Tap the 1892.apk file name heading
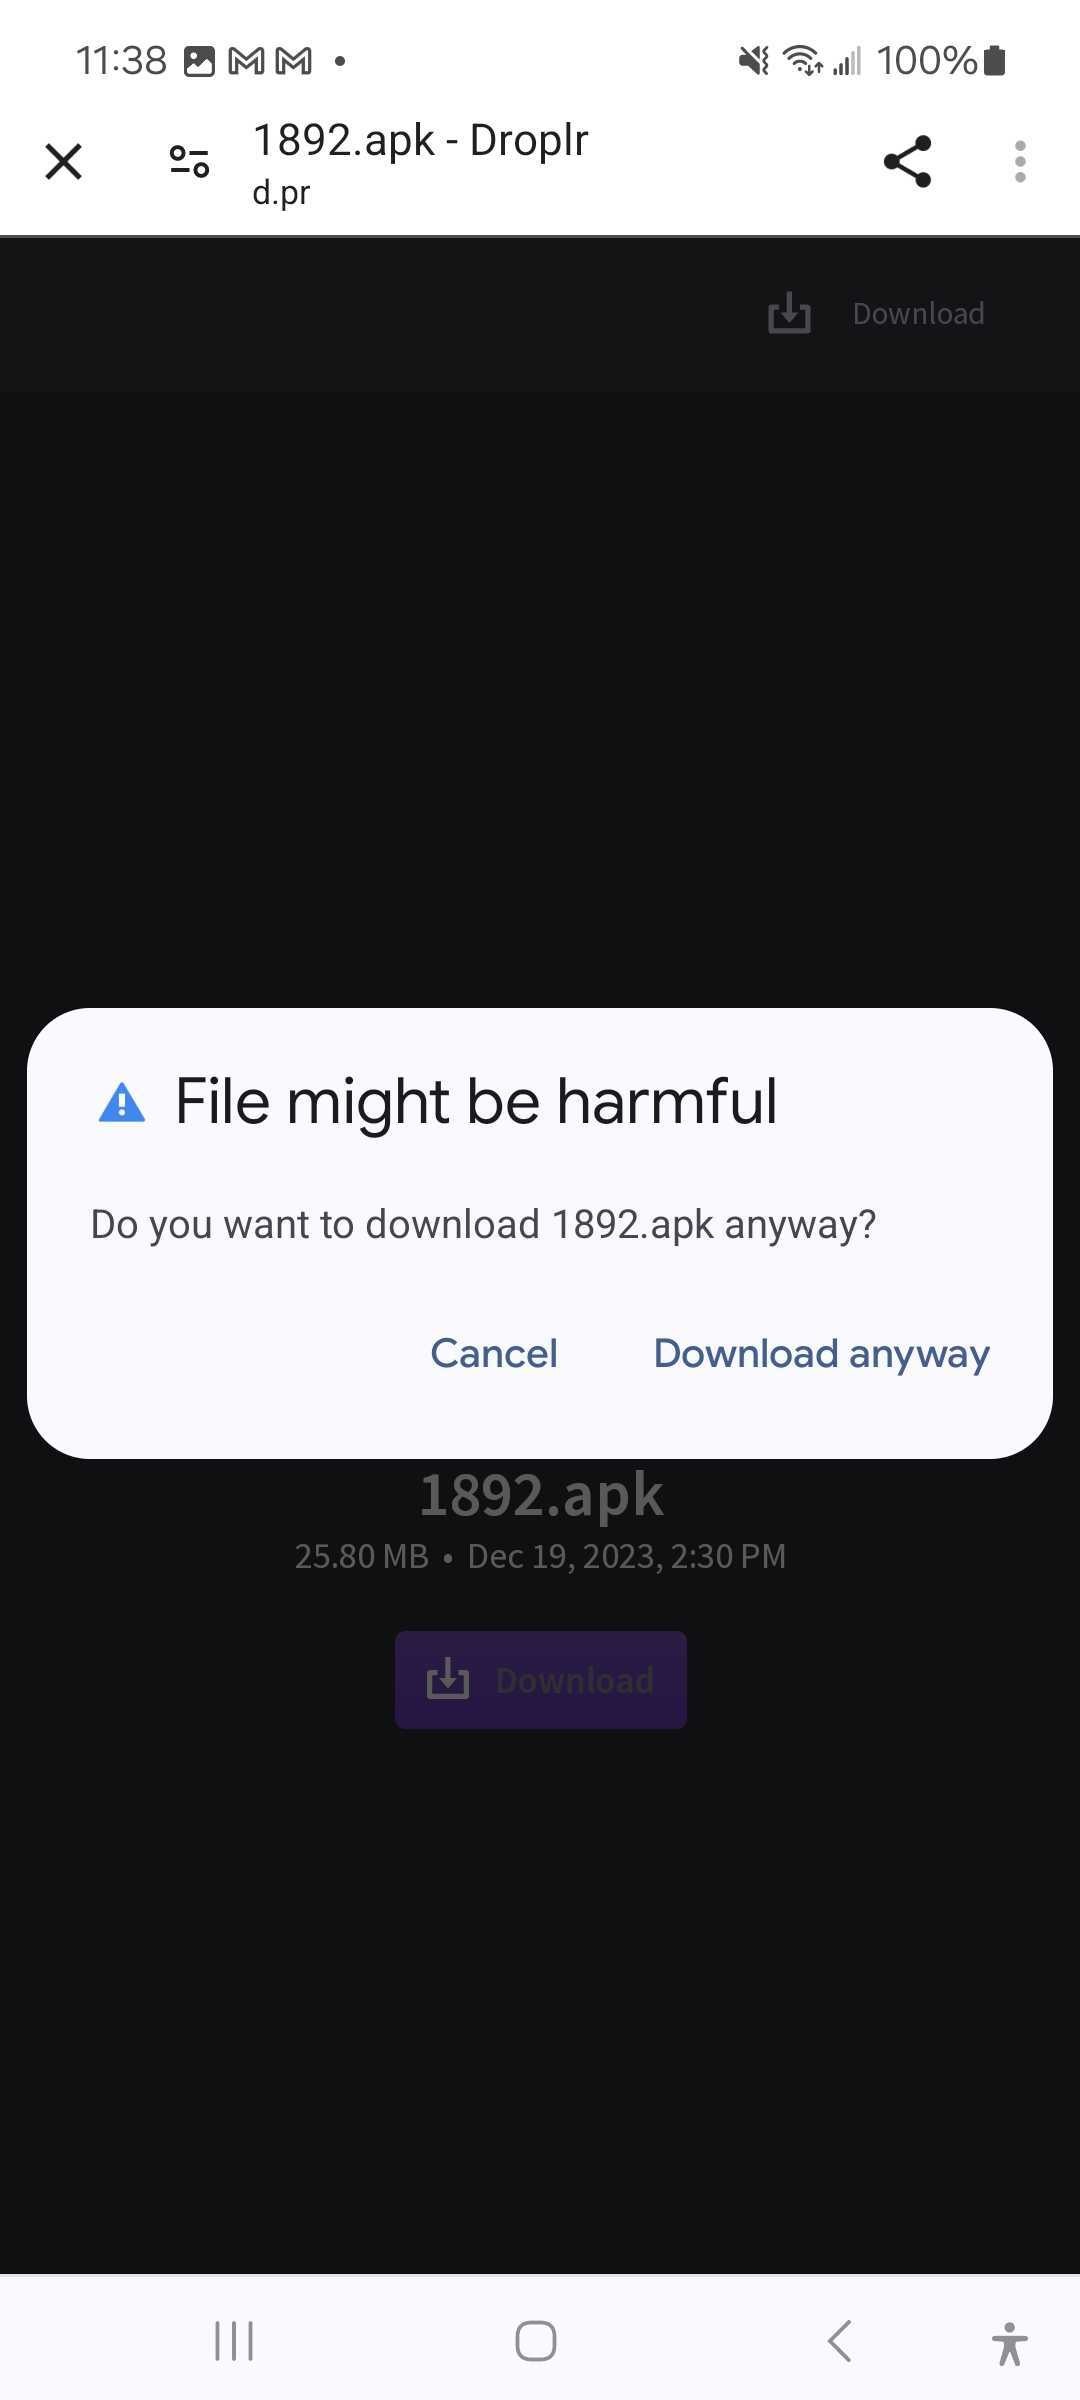This screenshot has height=2400, width=1080. (541, 1495)
